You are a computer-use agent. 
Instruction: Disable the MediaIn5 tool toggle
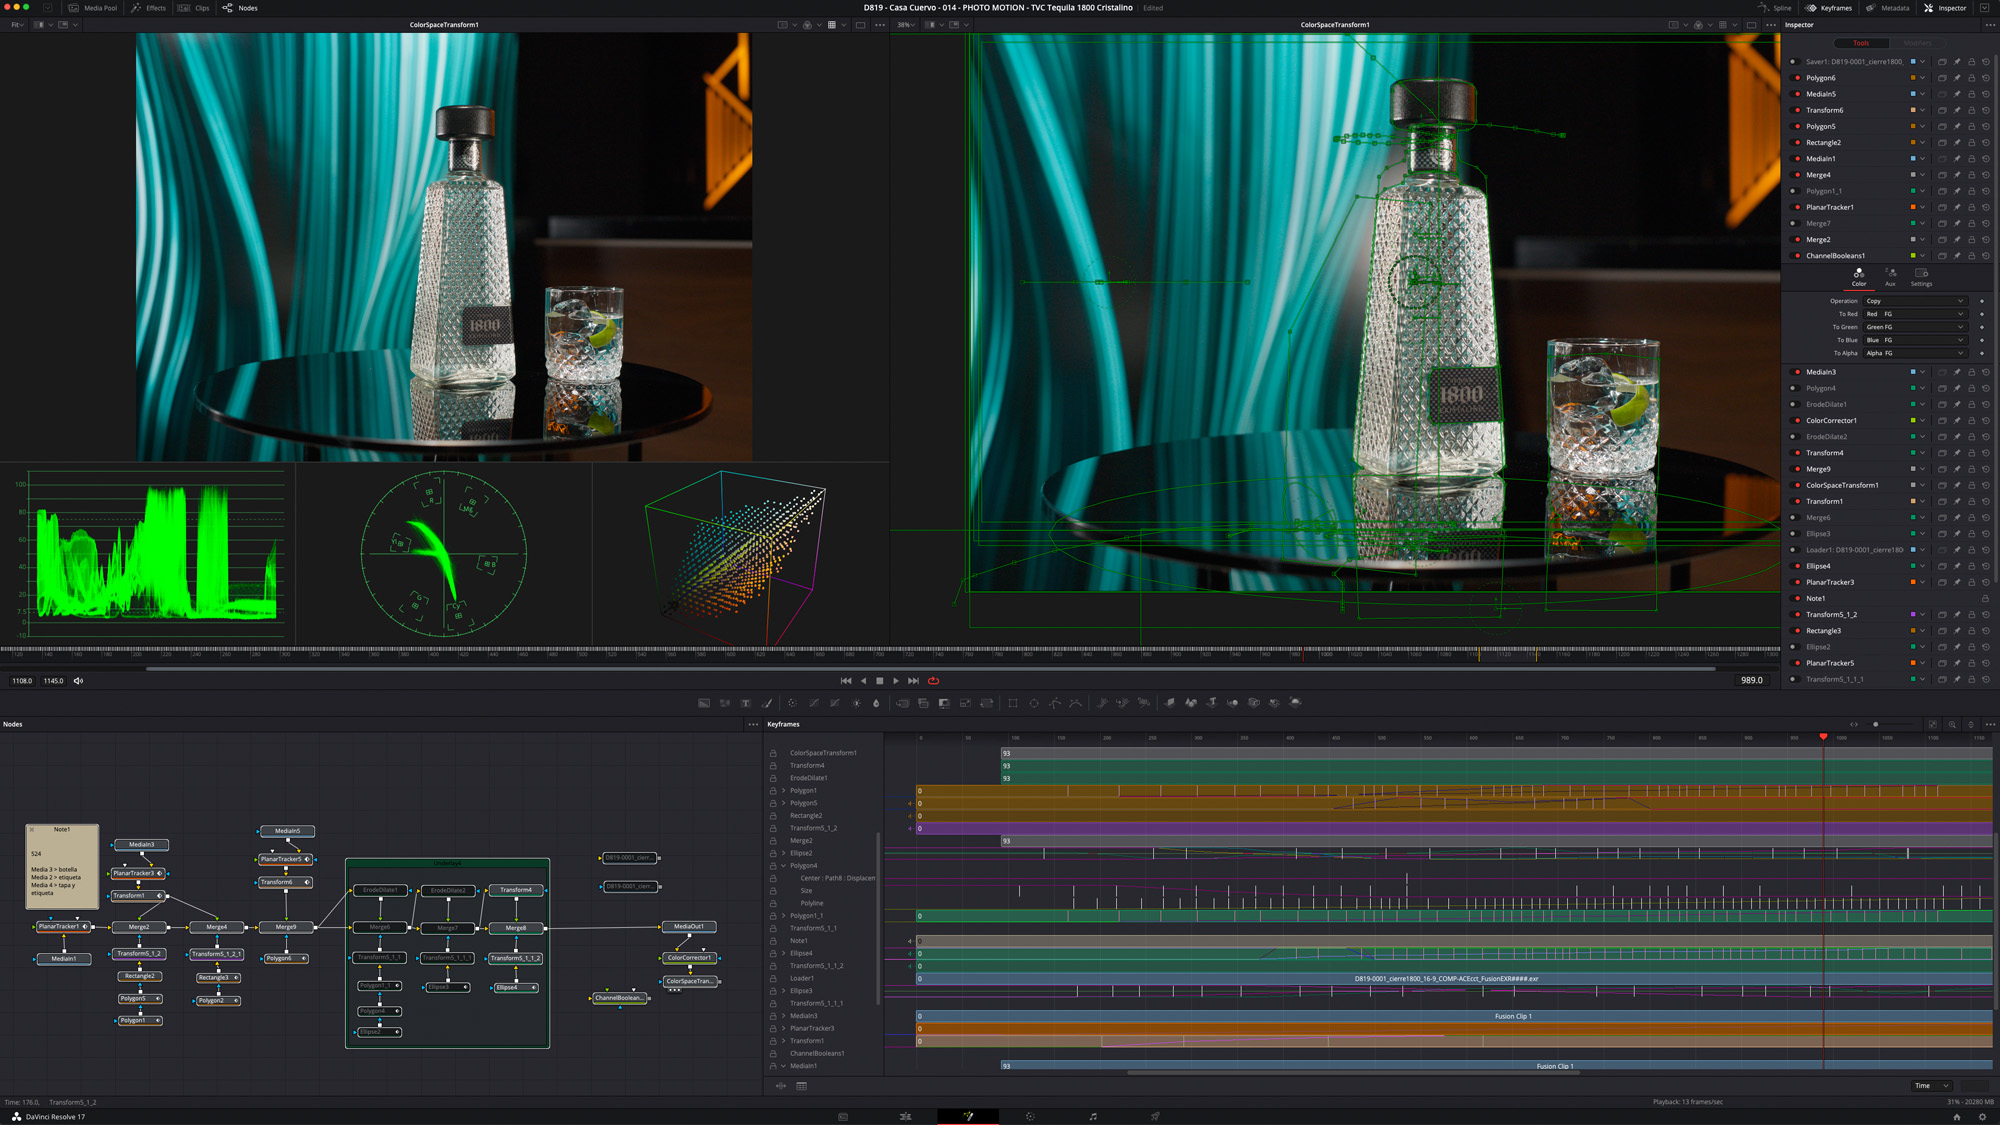1797,94
